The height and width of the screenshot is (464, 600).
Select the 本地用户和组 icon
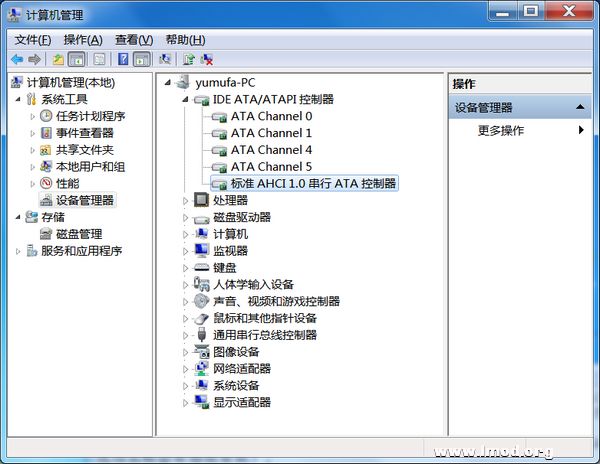coord(46,166)
